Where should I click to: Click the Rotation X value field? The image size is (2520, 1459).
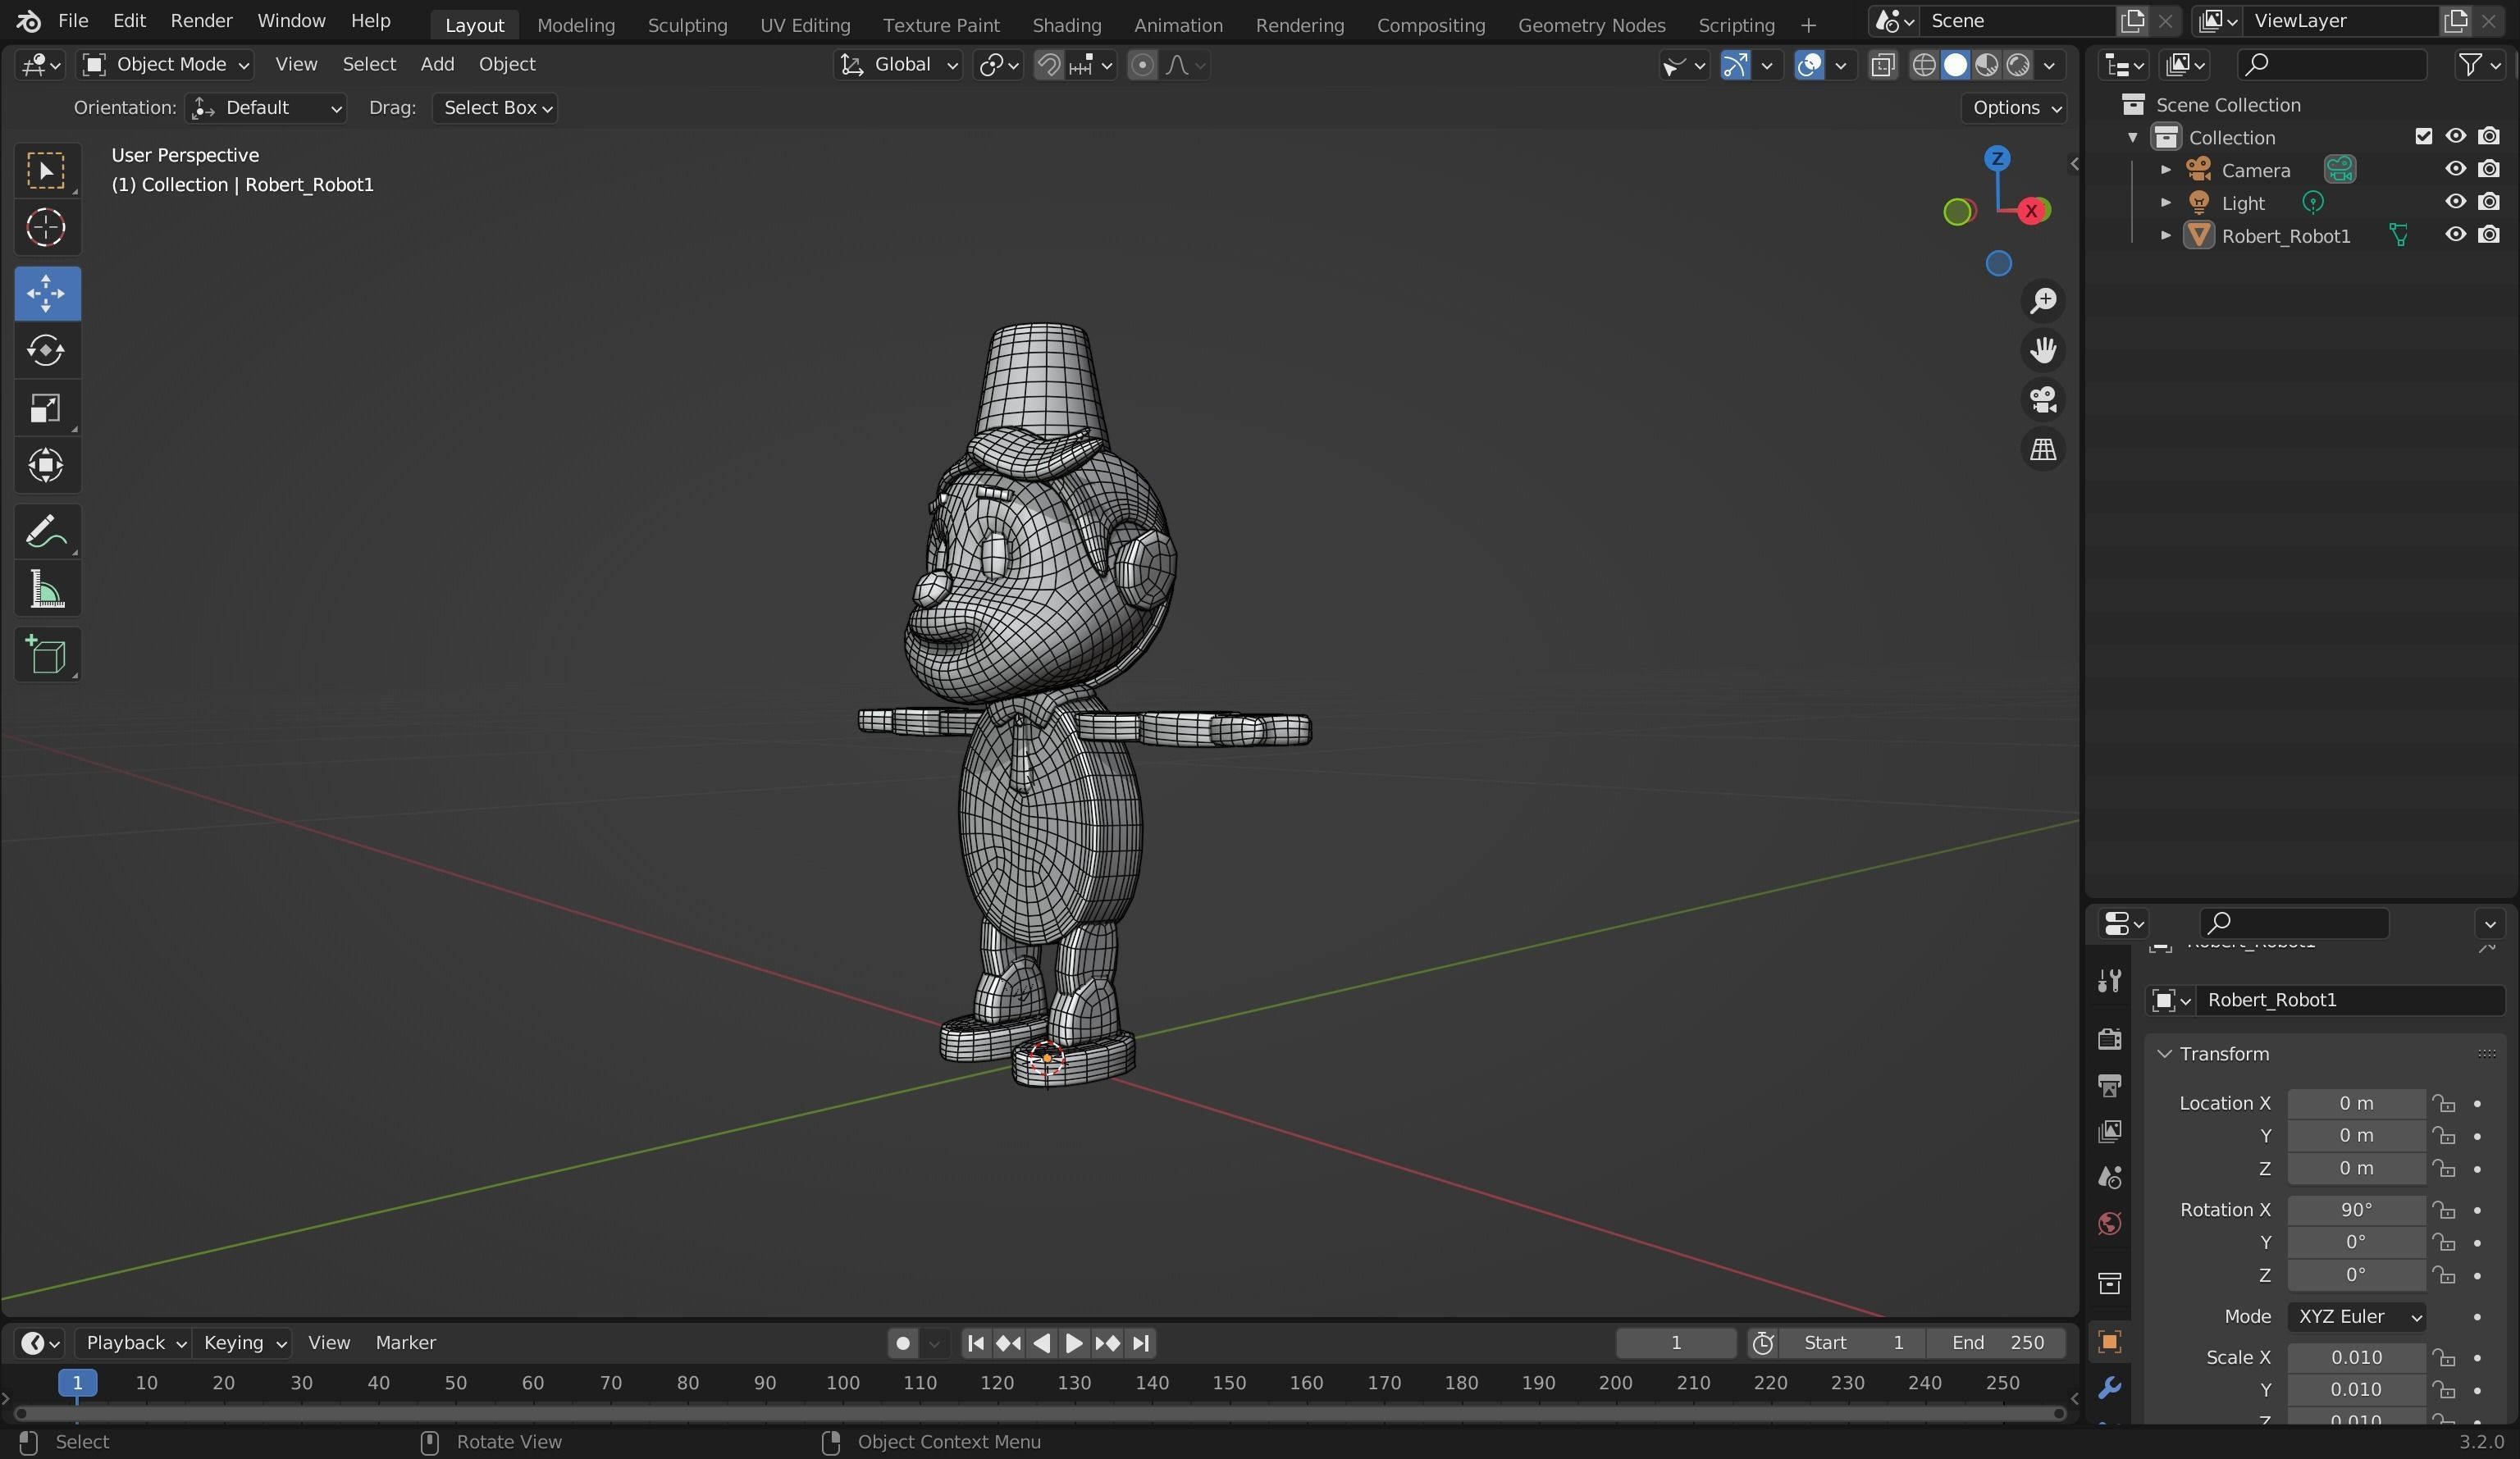point(2356,1210)
